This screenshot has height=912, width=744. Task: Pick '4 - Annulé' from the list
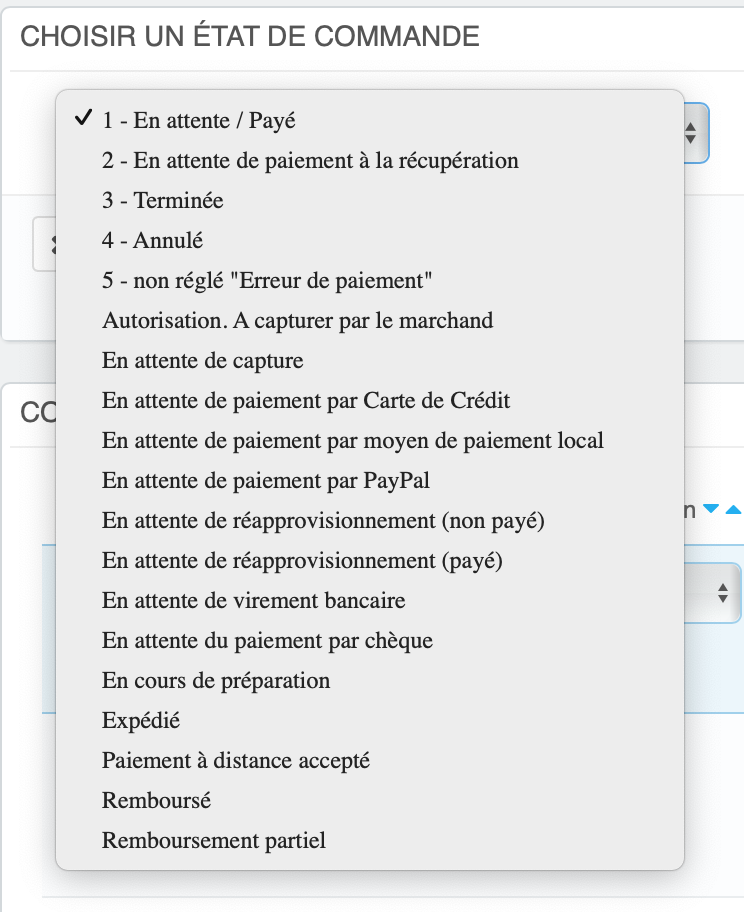click(369, 240)
